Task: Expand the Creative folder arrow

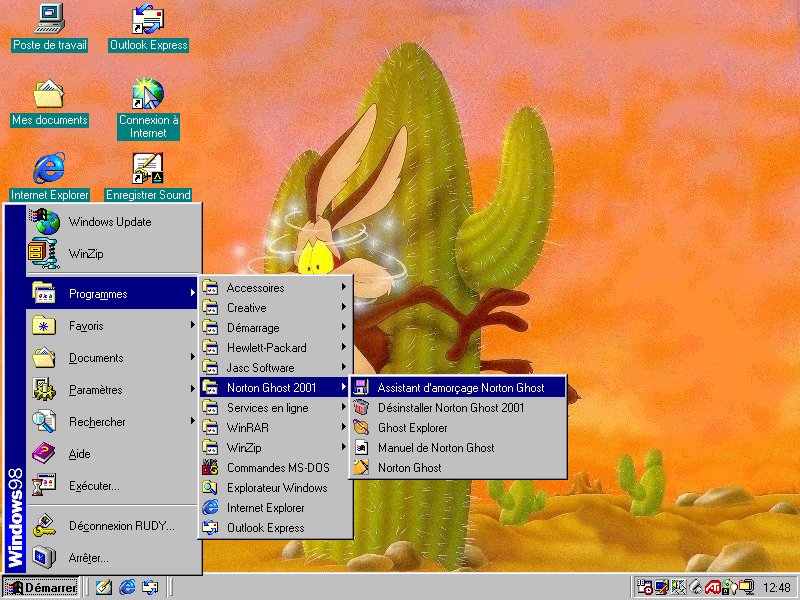Action: coord(344,307)
